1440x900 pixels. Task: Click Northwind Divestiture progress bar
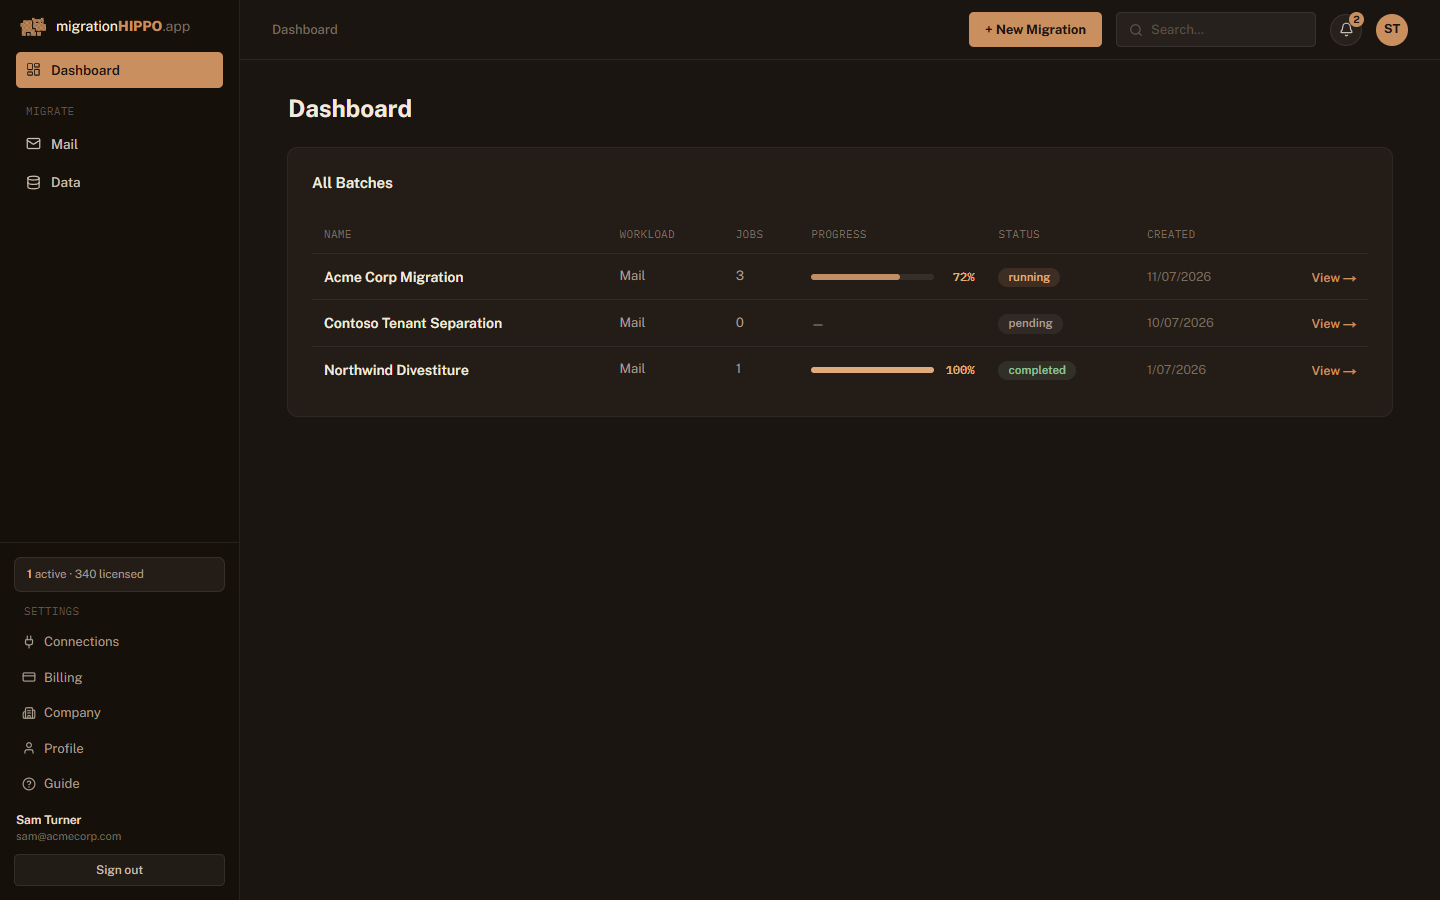872,370
